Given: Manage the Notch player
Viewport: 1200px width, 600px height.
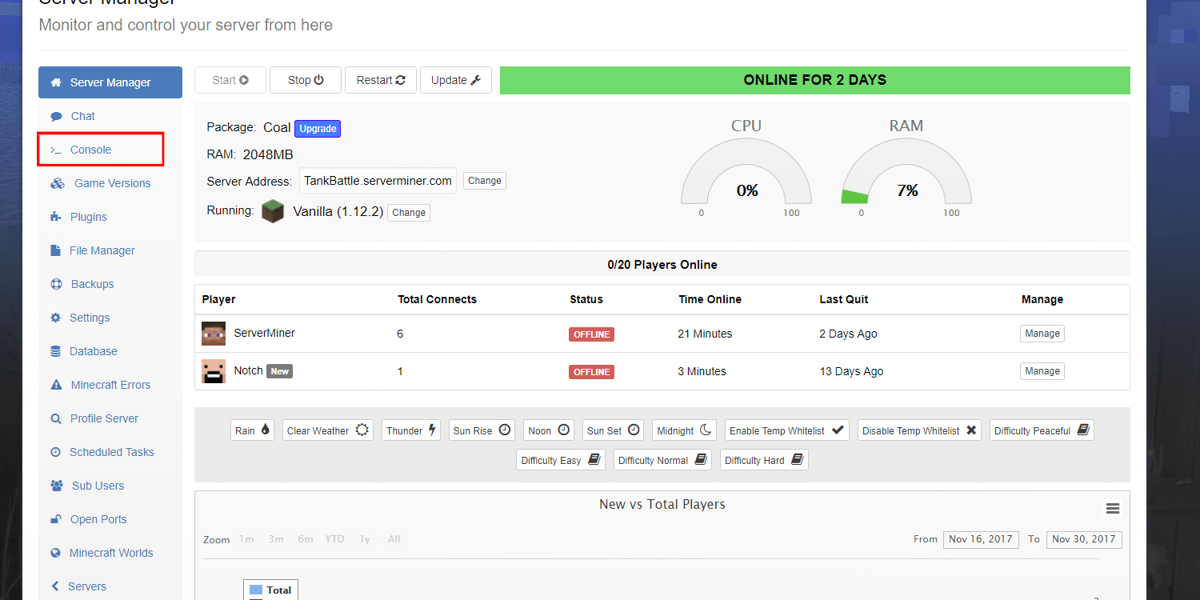Looking at the screenshot, I should point(1042,371).
